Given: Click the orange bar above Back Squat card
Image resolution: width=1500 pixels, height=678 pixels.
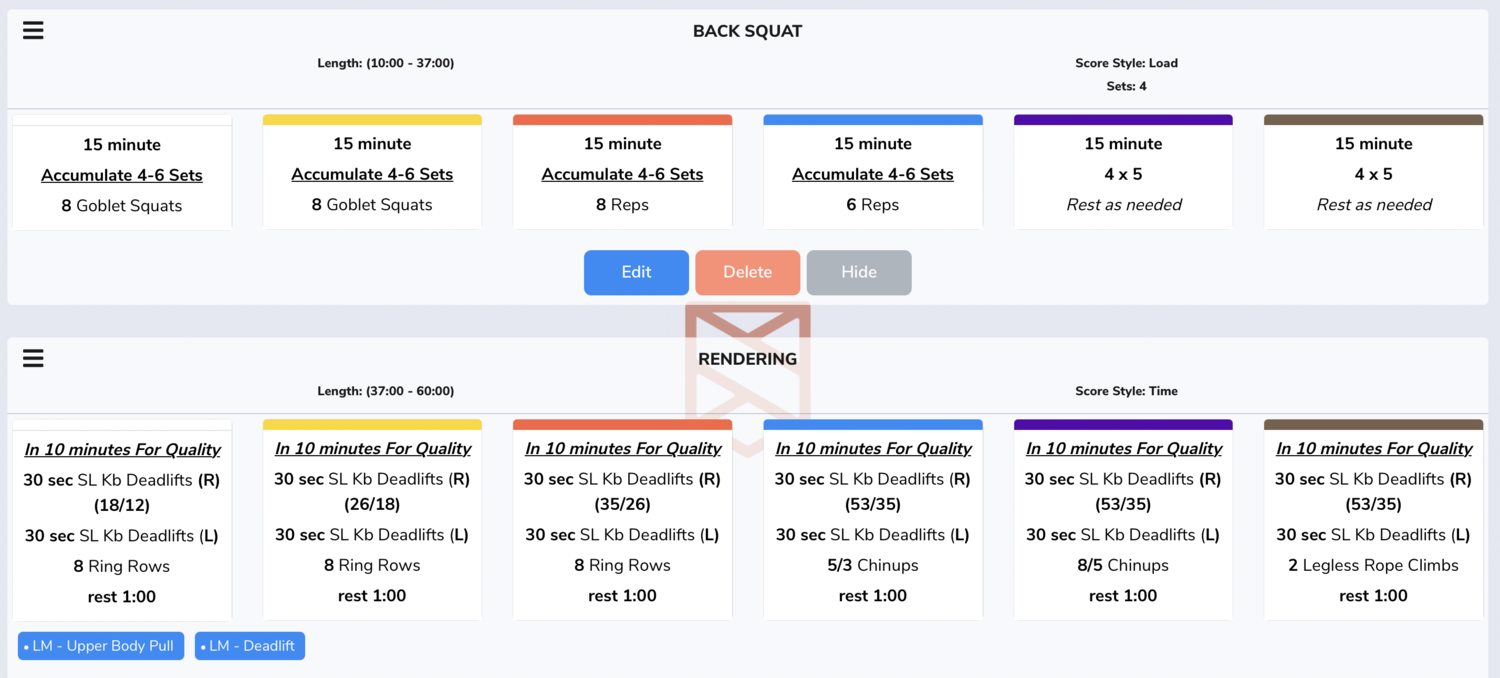Looking at the screenshot, I should click(622, 120).
